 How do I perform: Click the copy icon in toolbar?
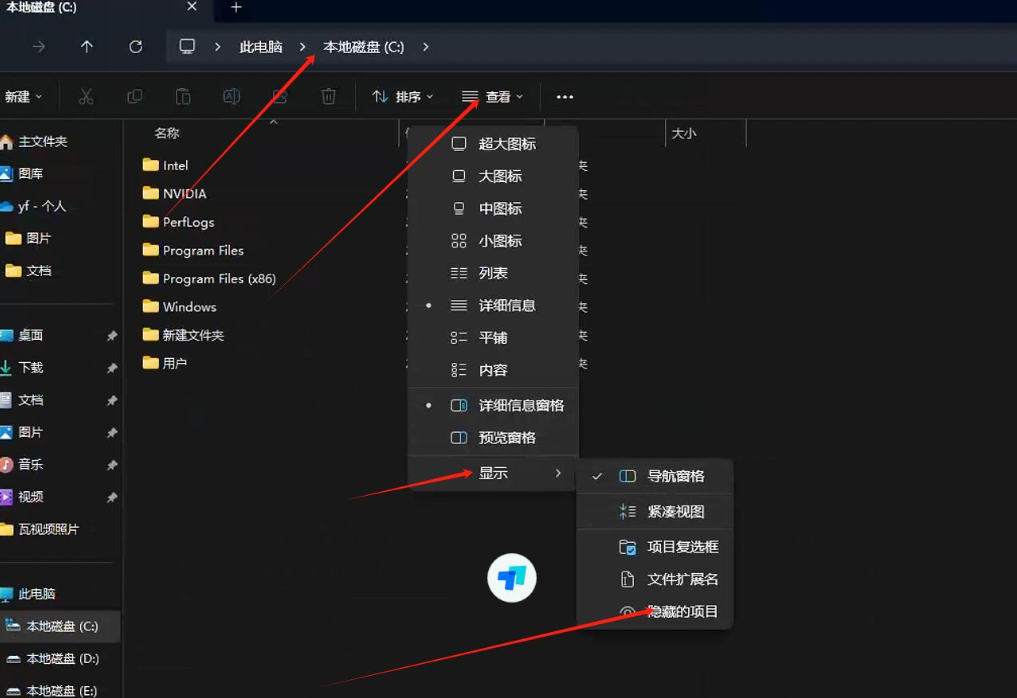click(134, 97)
